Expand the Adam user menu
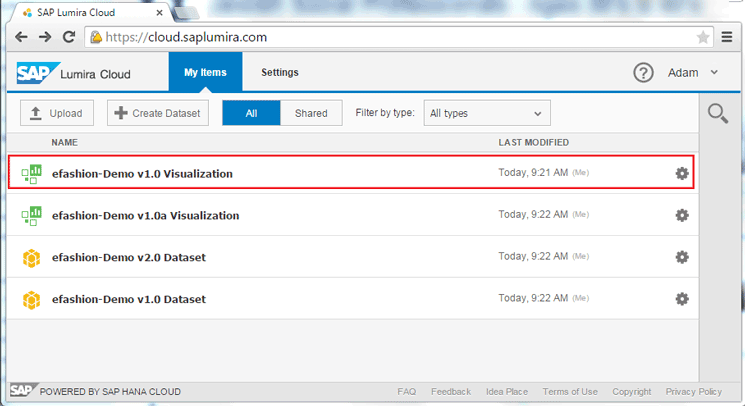 click(x=693, y=73)
